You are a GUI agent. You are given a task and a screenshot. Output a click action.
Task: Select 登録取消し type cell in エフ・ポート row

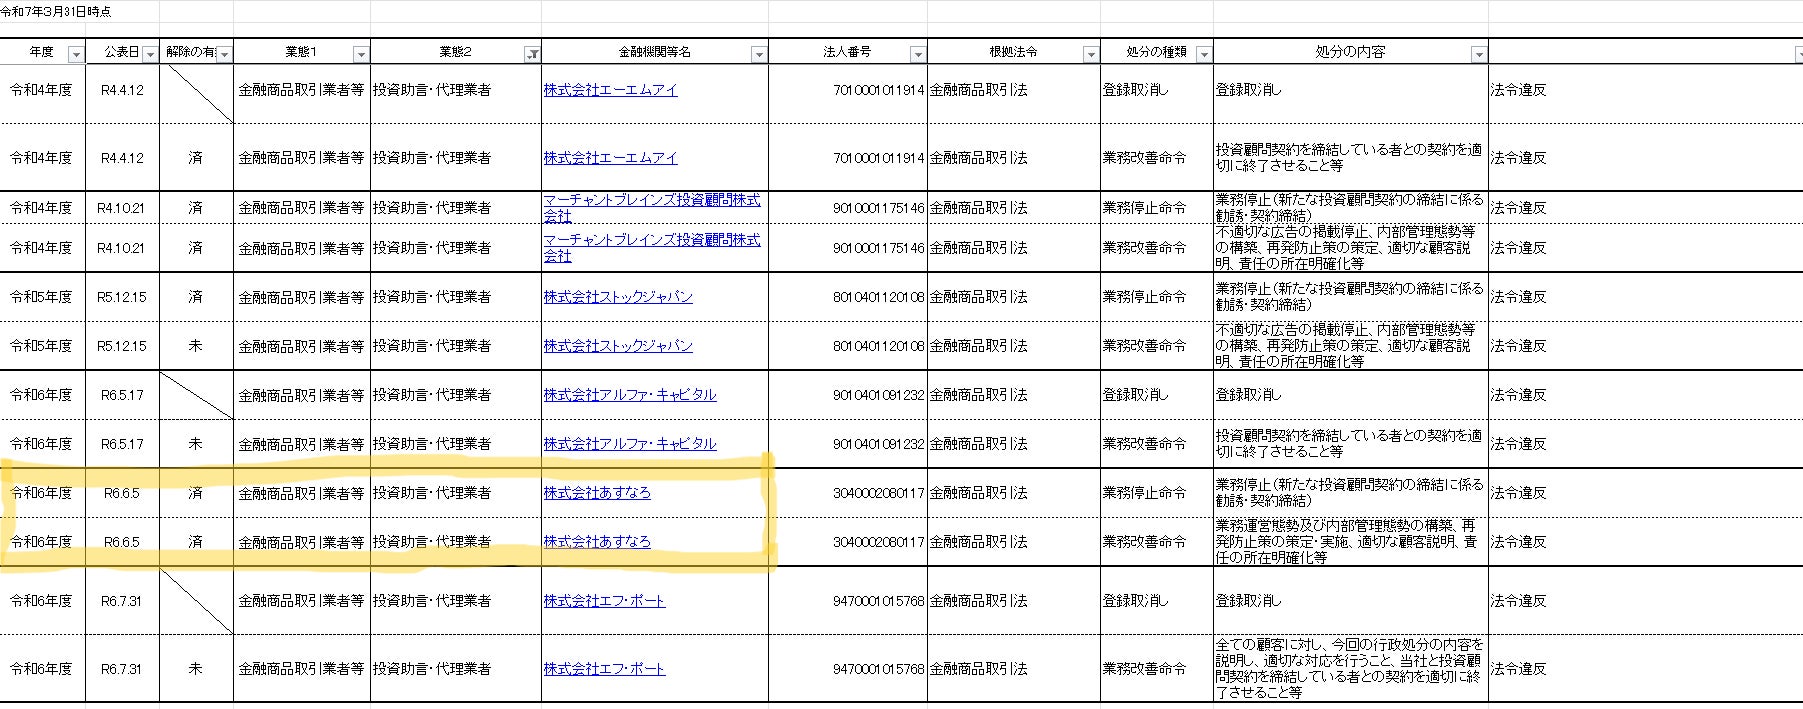[1156, 601]
